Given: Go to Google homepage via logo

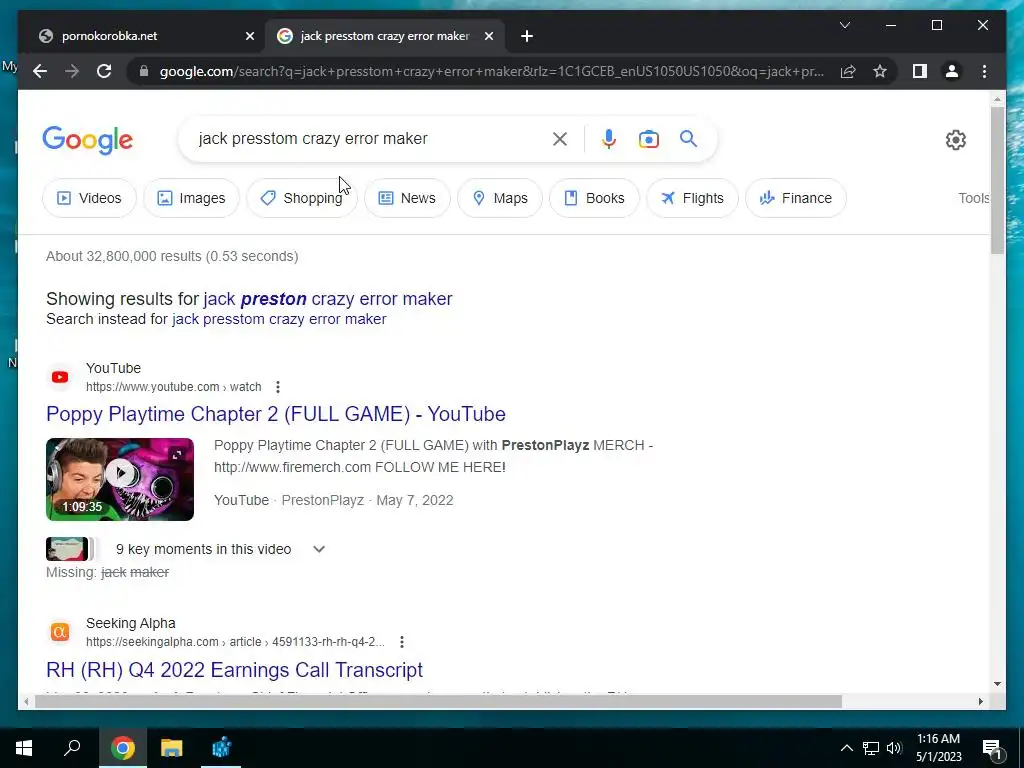Looking at the screenshot, I should click(88, 140).
